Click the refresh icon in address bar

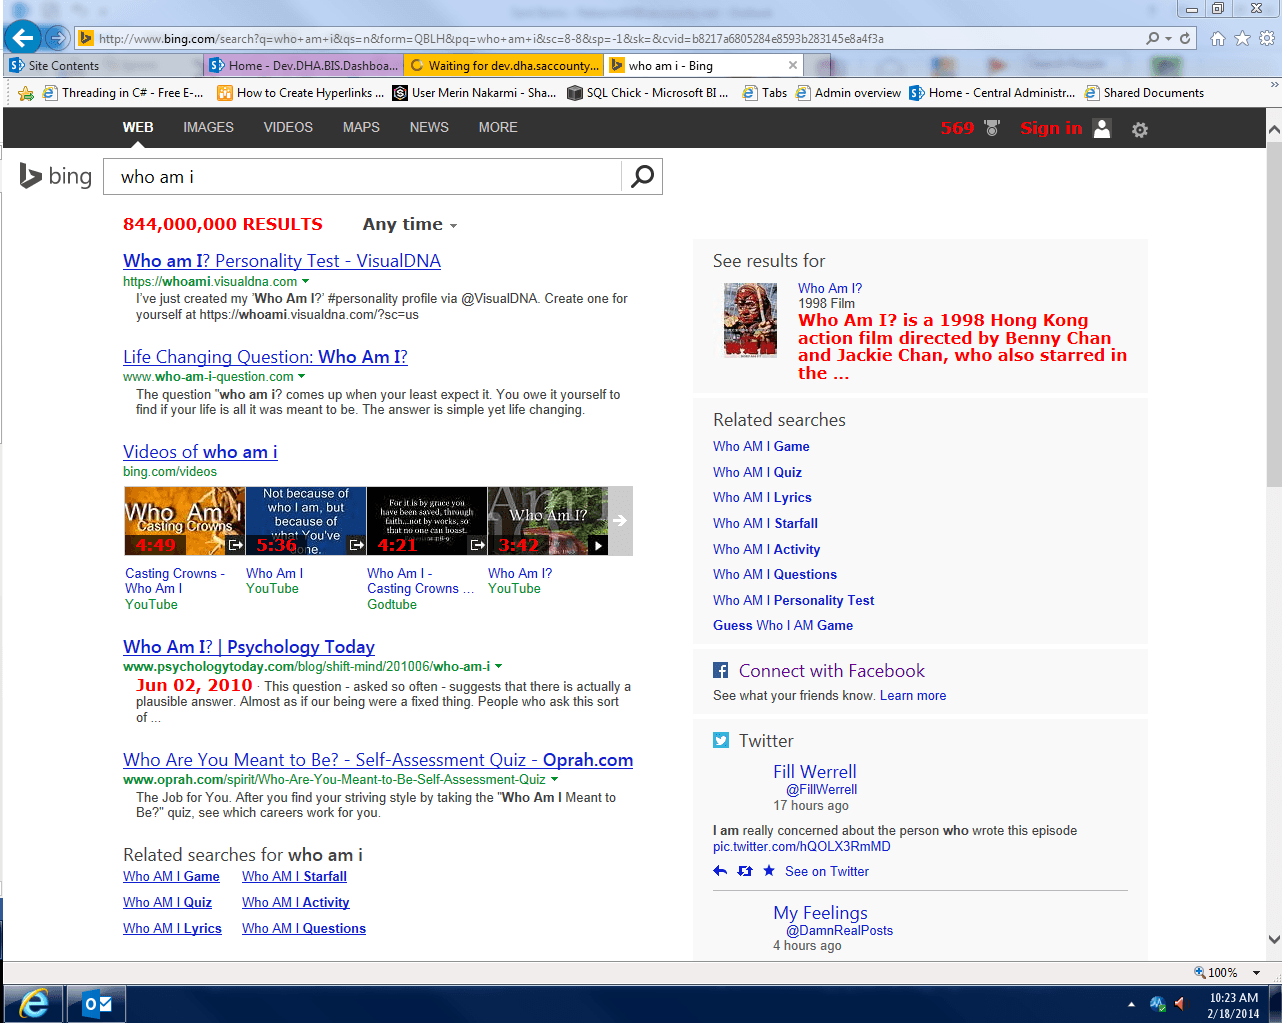(1186, 38)
